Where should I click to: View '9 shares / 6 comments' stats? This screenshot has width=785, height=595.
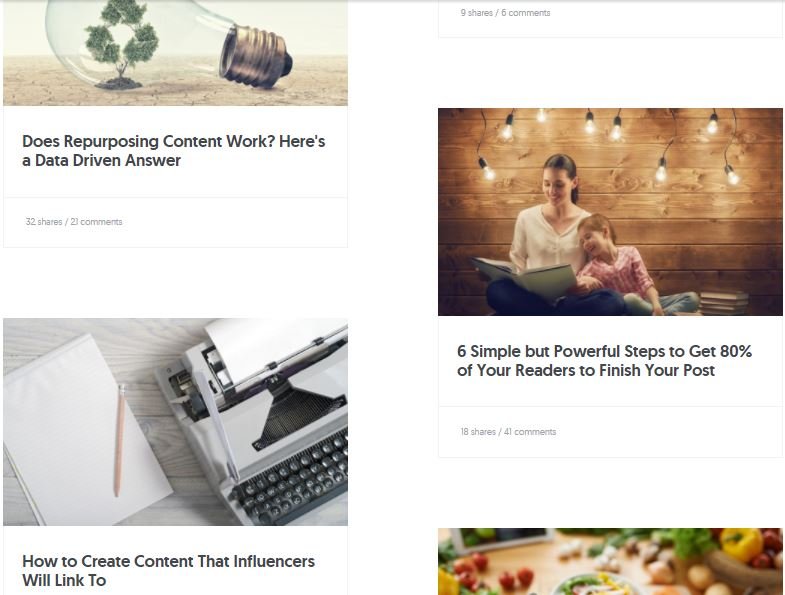point(505,13)
